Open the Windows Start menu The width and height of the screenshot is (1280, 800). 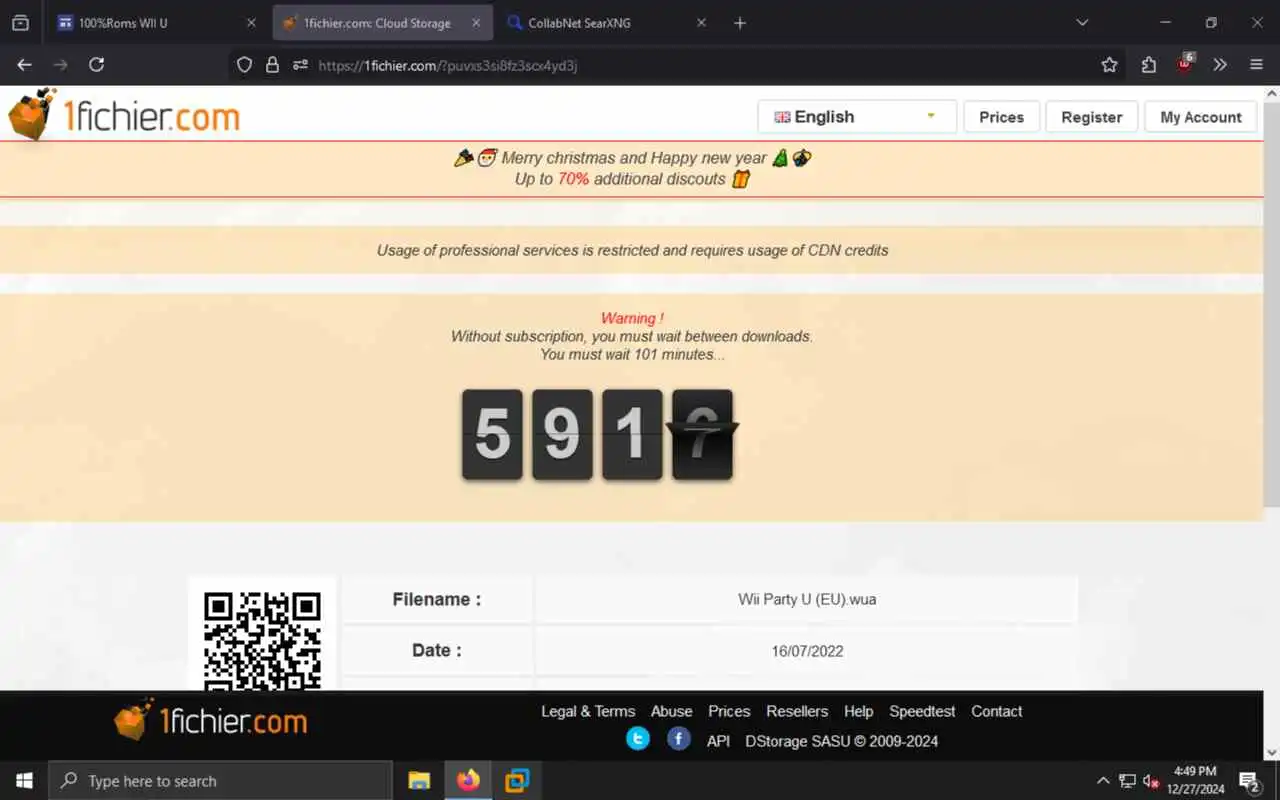[x=24, y=781]
